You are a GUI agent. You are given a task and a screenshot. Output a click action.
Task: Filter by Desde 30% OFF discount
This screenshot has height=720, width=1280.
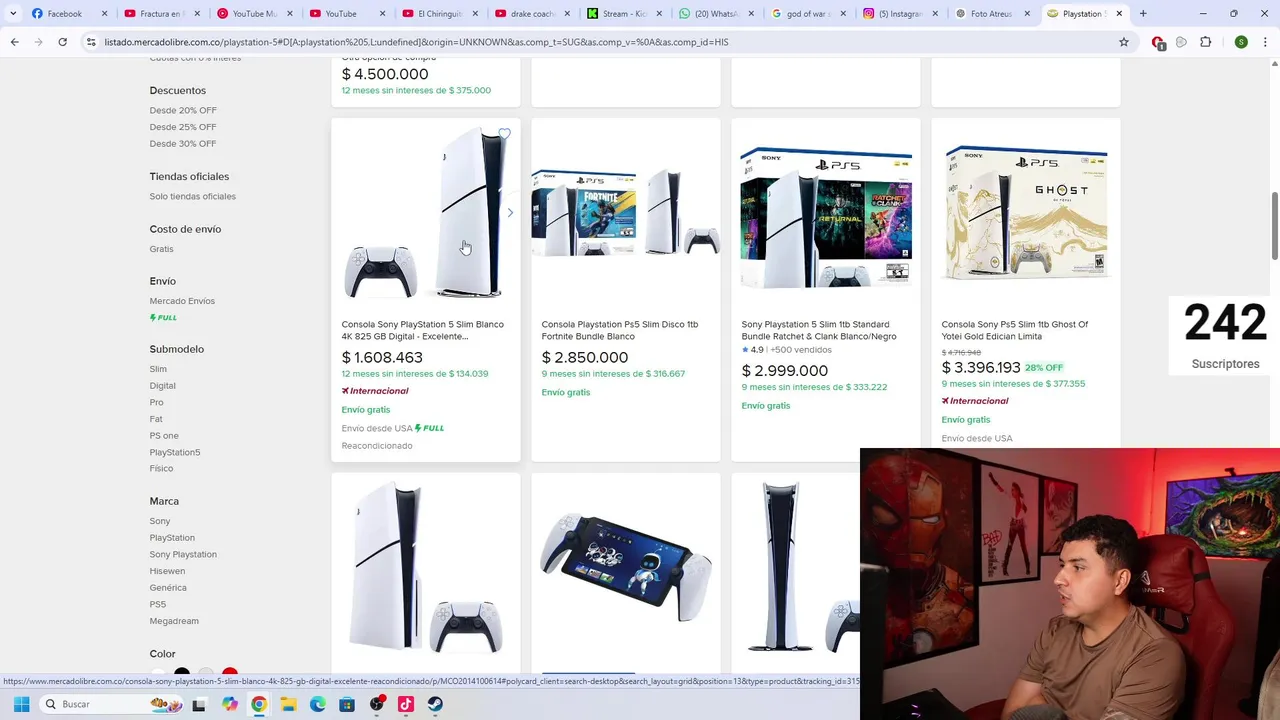coord(183,144)
